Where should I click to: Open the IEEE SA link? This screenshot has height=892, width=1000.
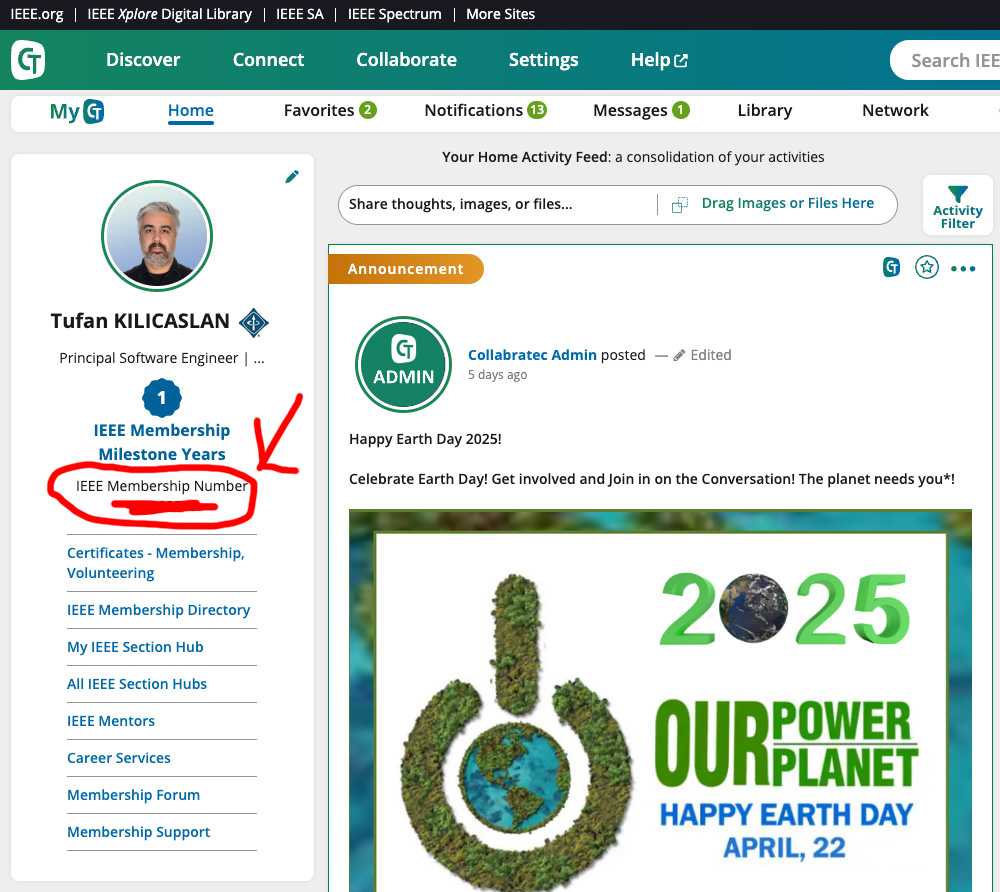(300, 14)
